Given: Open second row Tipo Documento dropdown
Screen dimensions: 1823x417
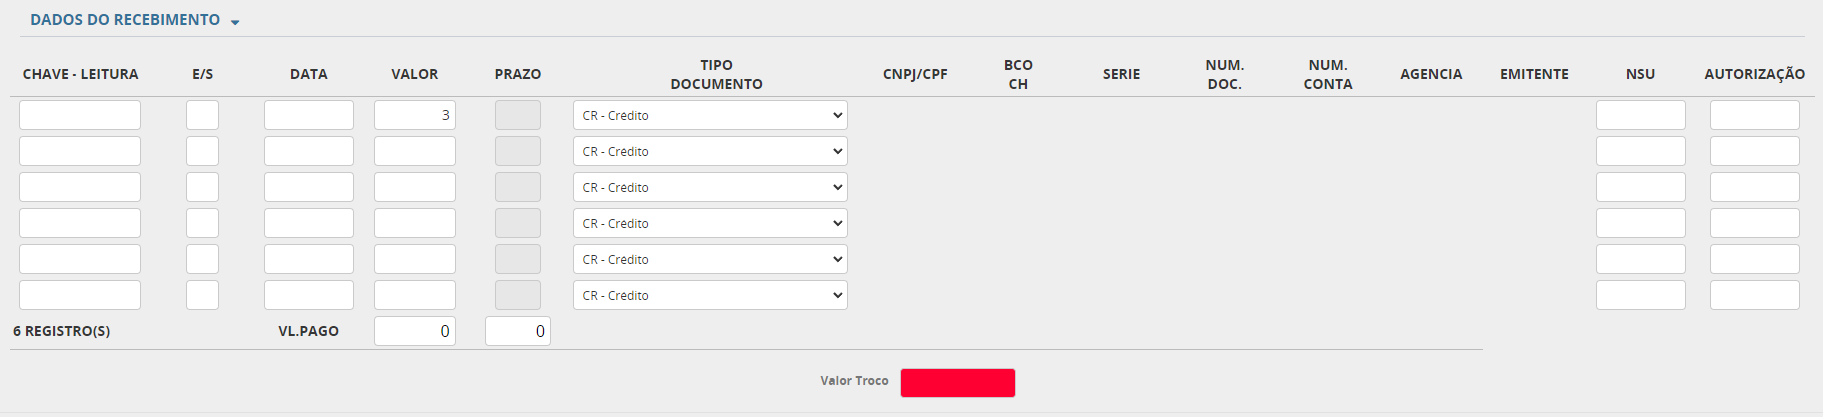Looking at the screenshot, I should 710,151.
